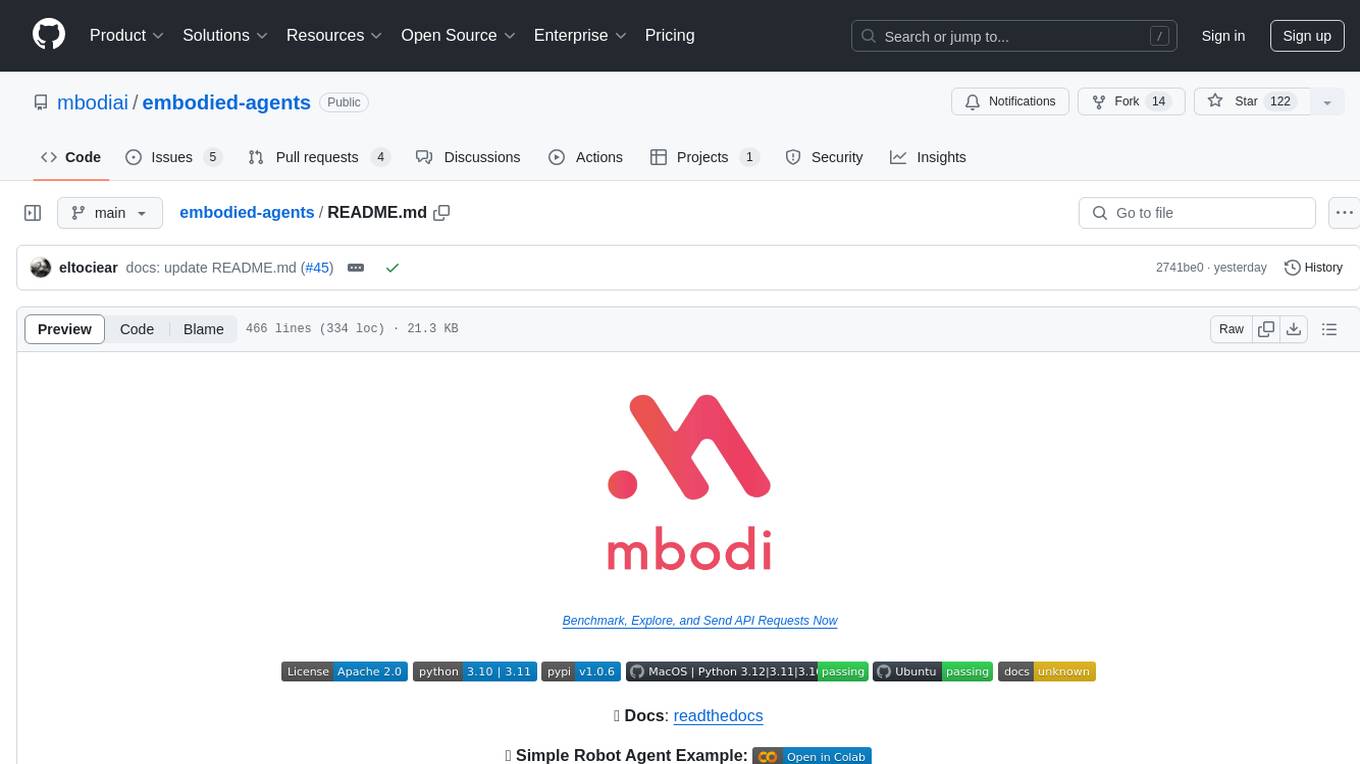Viewport: 1360px width, 764px height.
Task: Click Sign in
Action: click(1223, 36)
